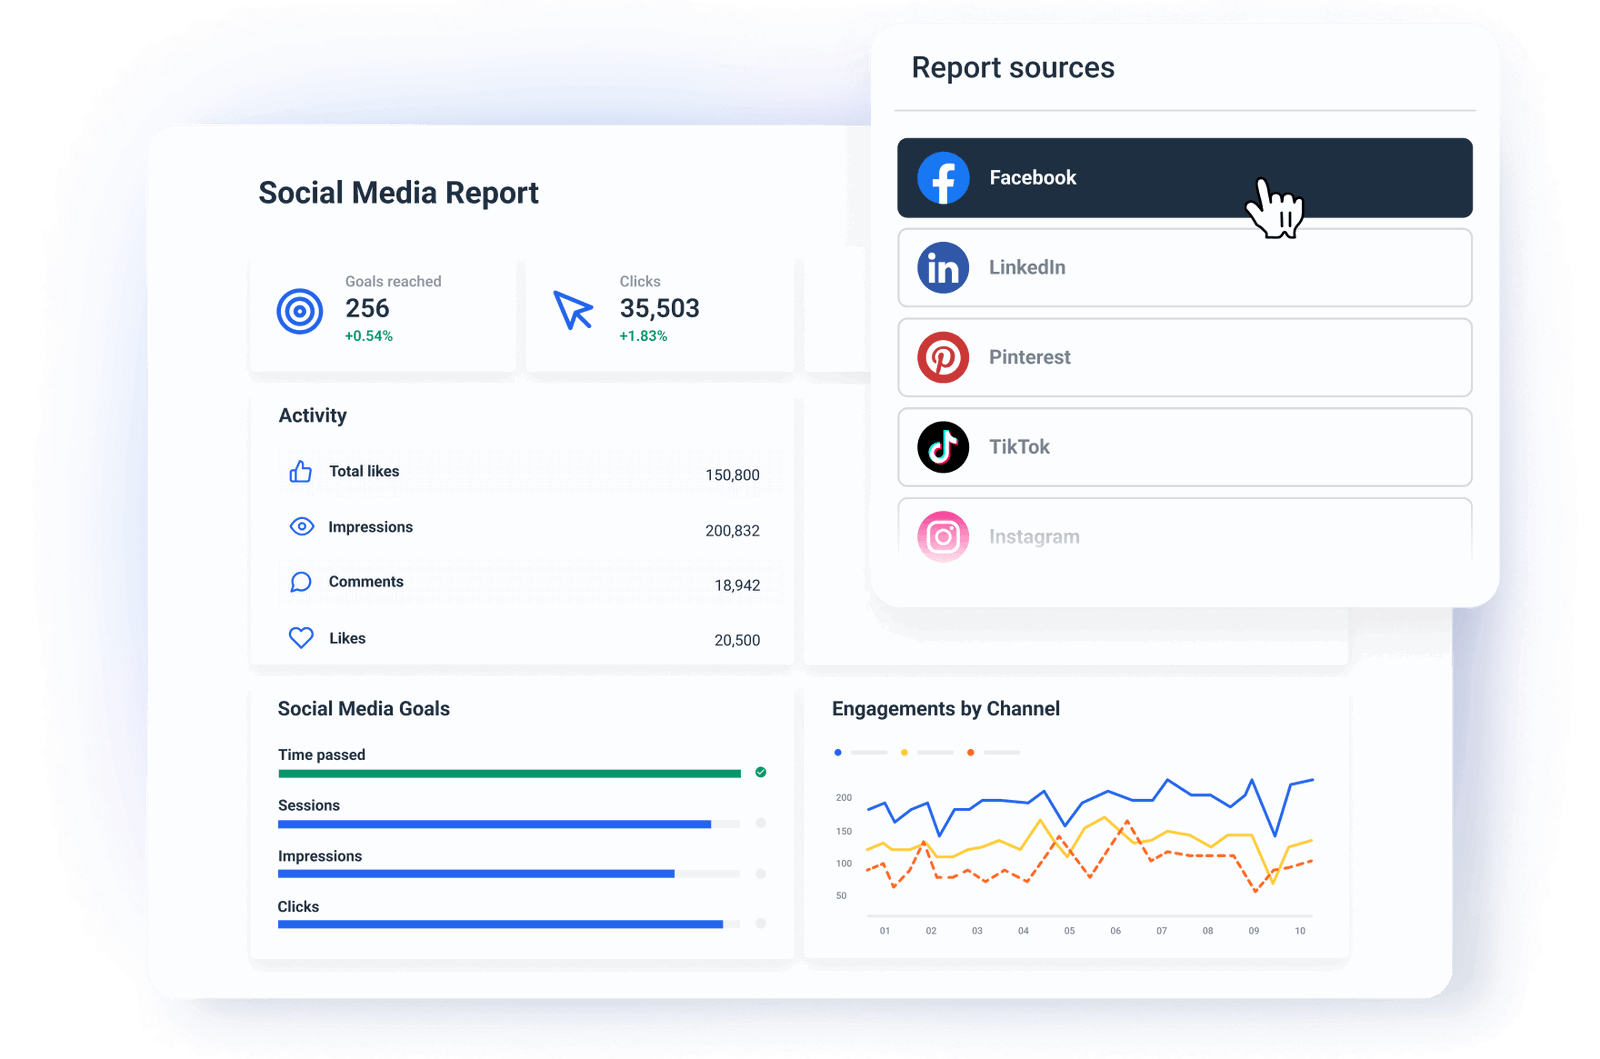
Task: Select the Facebook row in Report sources
Action: click(x=1185, y=178)
